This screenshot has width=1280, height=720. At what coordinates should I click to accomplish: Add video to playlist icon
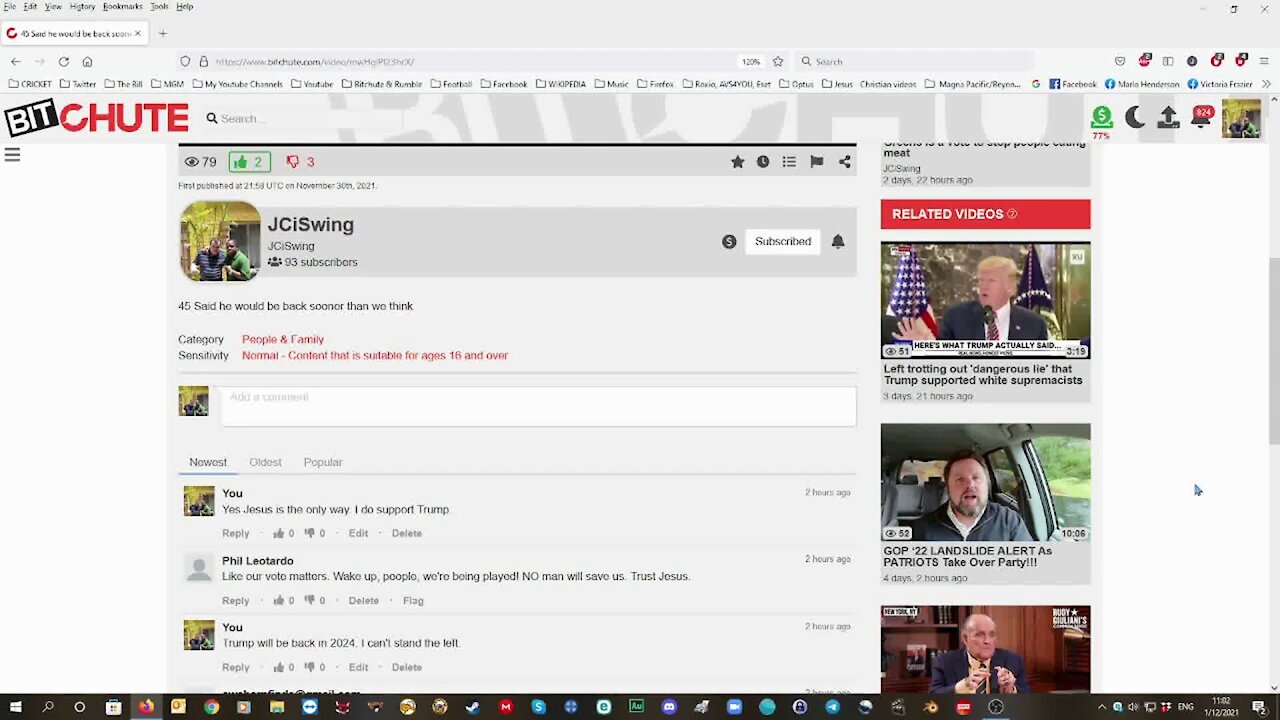point(789,162)
